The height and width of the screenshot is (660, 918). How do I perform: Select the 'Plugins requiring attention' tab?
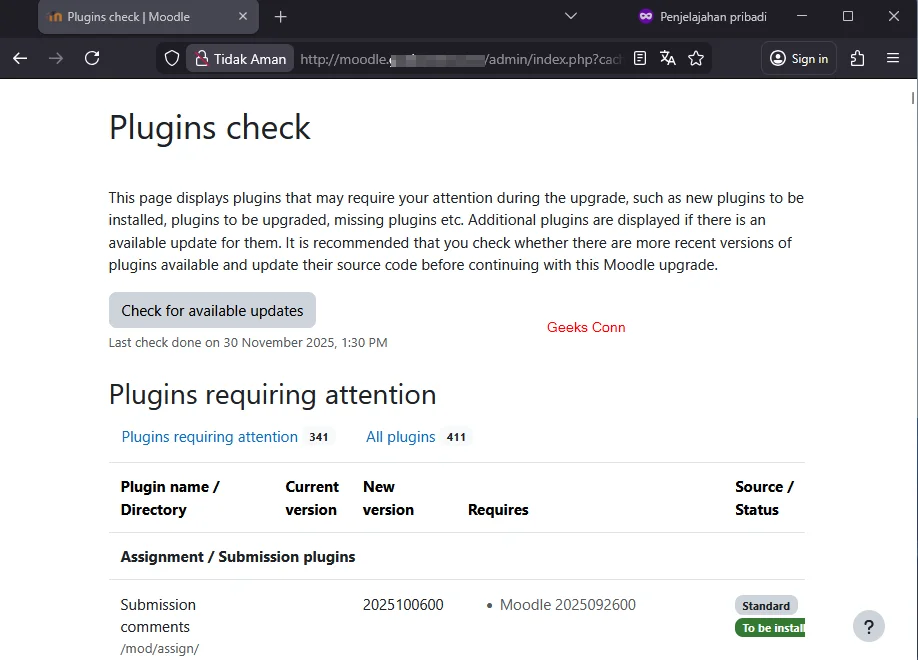209,437
